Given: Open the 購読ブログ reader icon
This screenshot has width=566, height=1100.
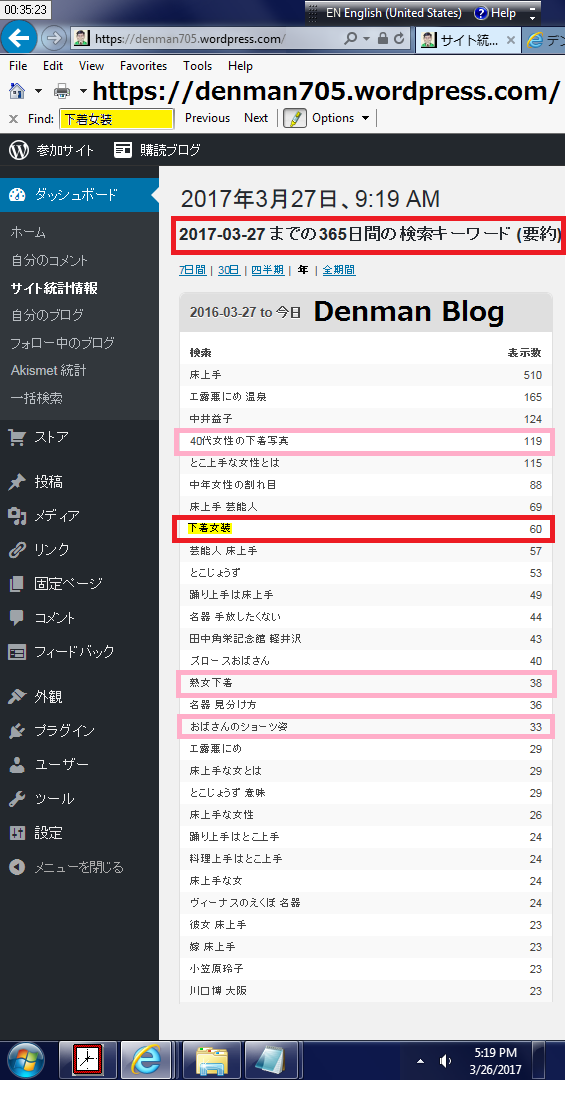Looking at the screenshot, I should [123, 149].
